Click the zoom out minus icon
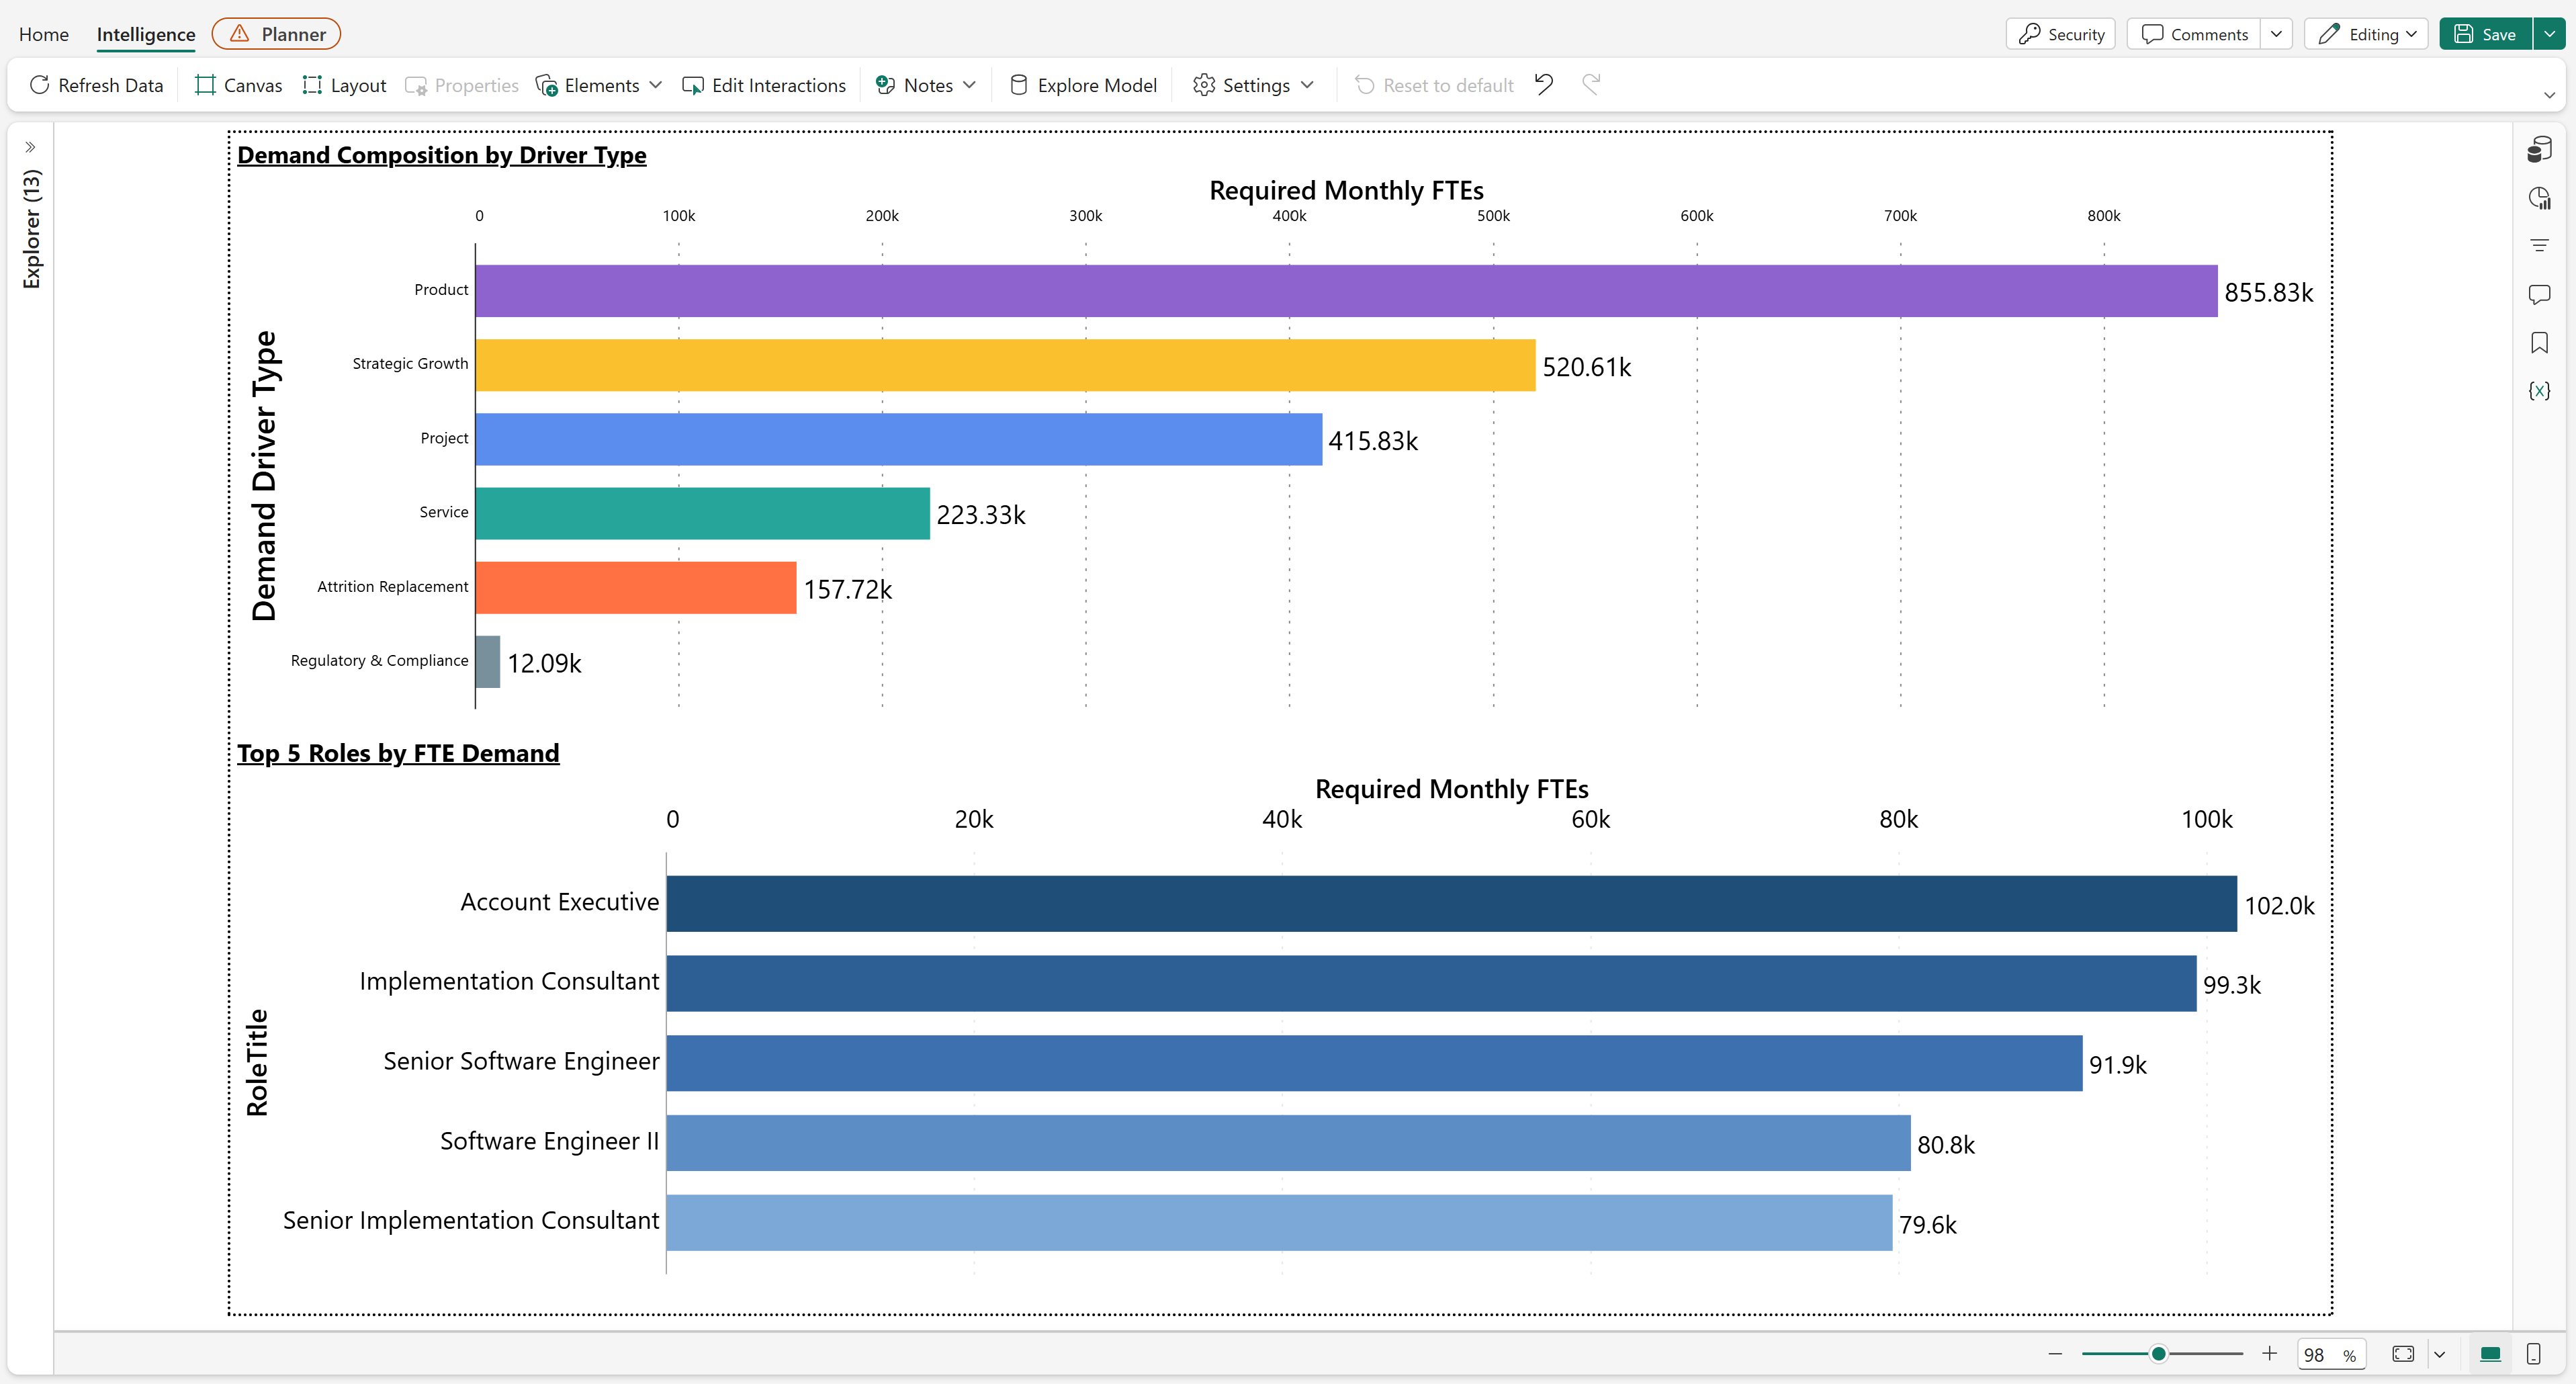This screenshot has height=1384, width=2576. [2055, 1354]
